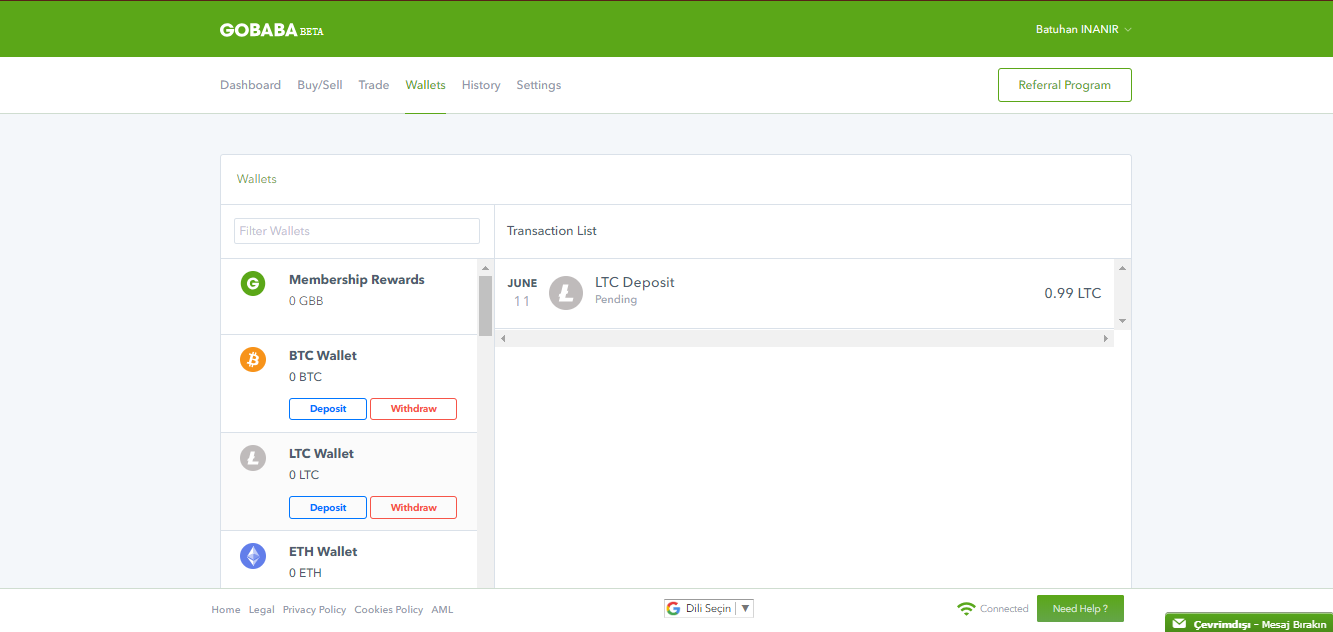Click Deposit under BTC Wallet
This screenshot has height=632, width=1333.
tap(328, 409)
